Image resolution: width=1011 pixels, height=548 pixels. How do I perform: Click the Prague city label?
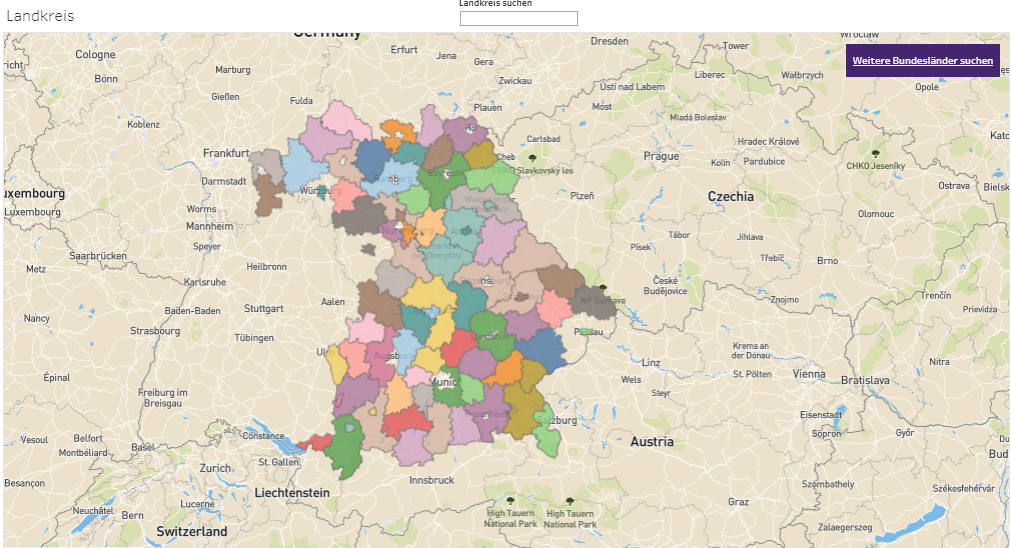661,156
